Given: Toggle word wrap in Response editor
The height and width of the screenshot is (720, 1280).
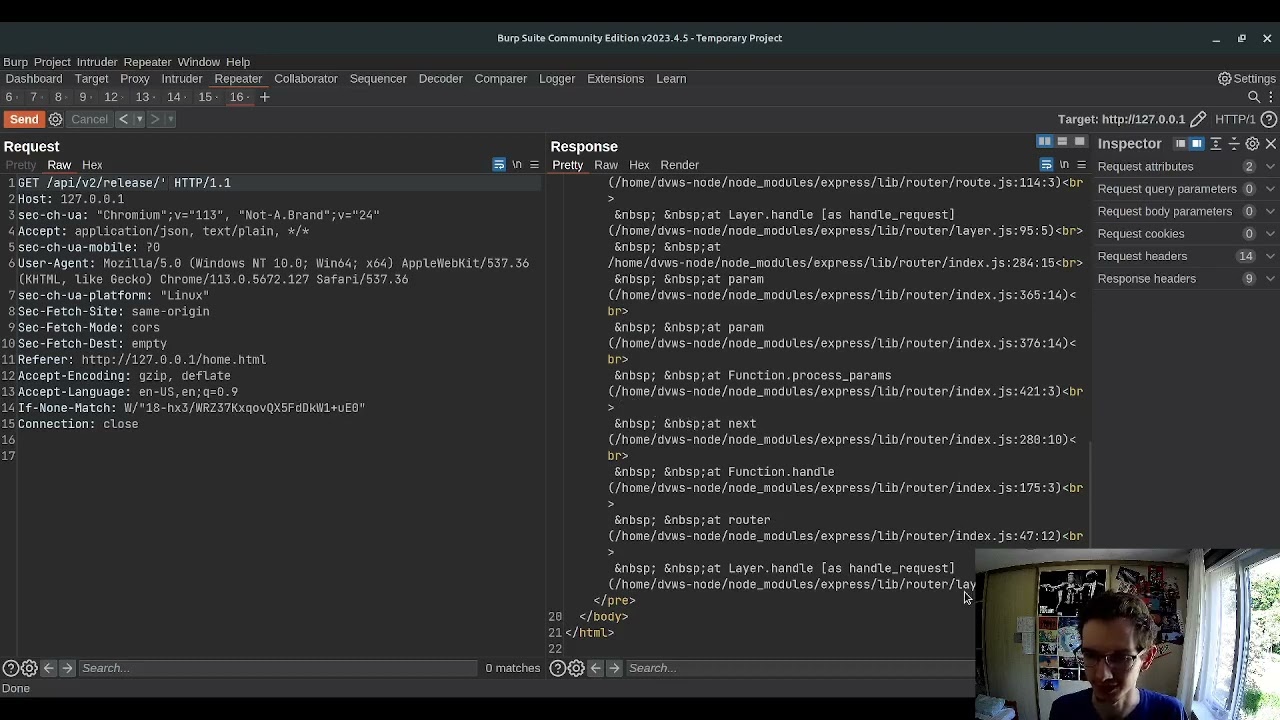Looking at the screenshot, I should pos(1046,165).
